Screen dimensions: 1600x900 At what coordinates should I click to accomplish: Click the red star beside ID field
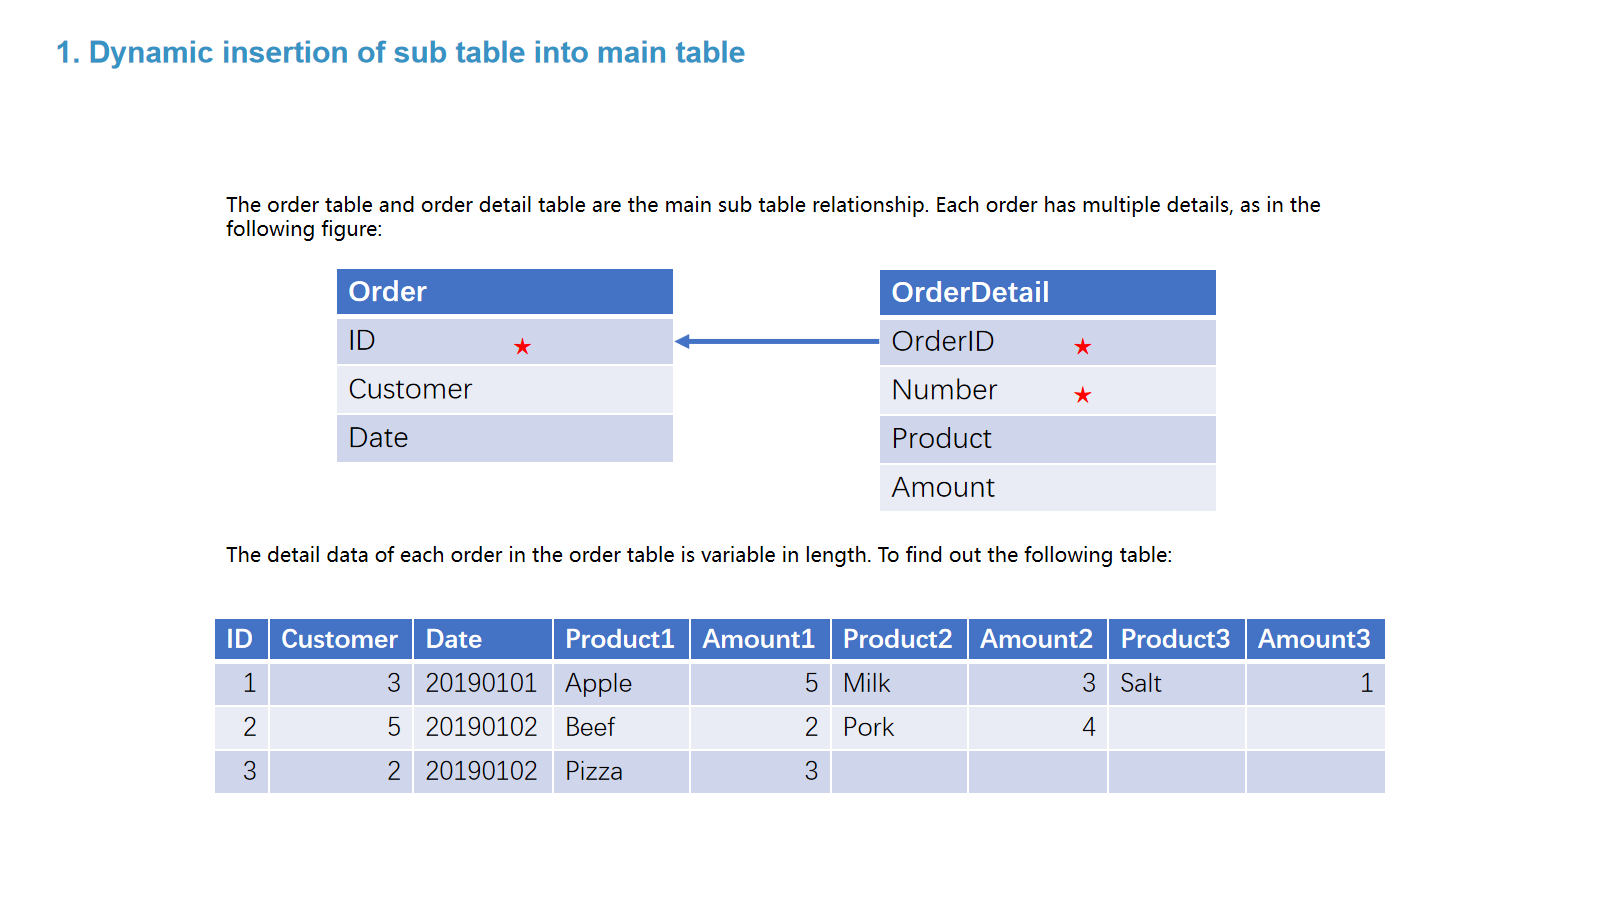point(522,347)
